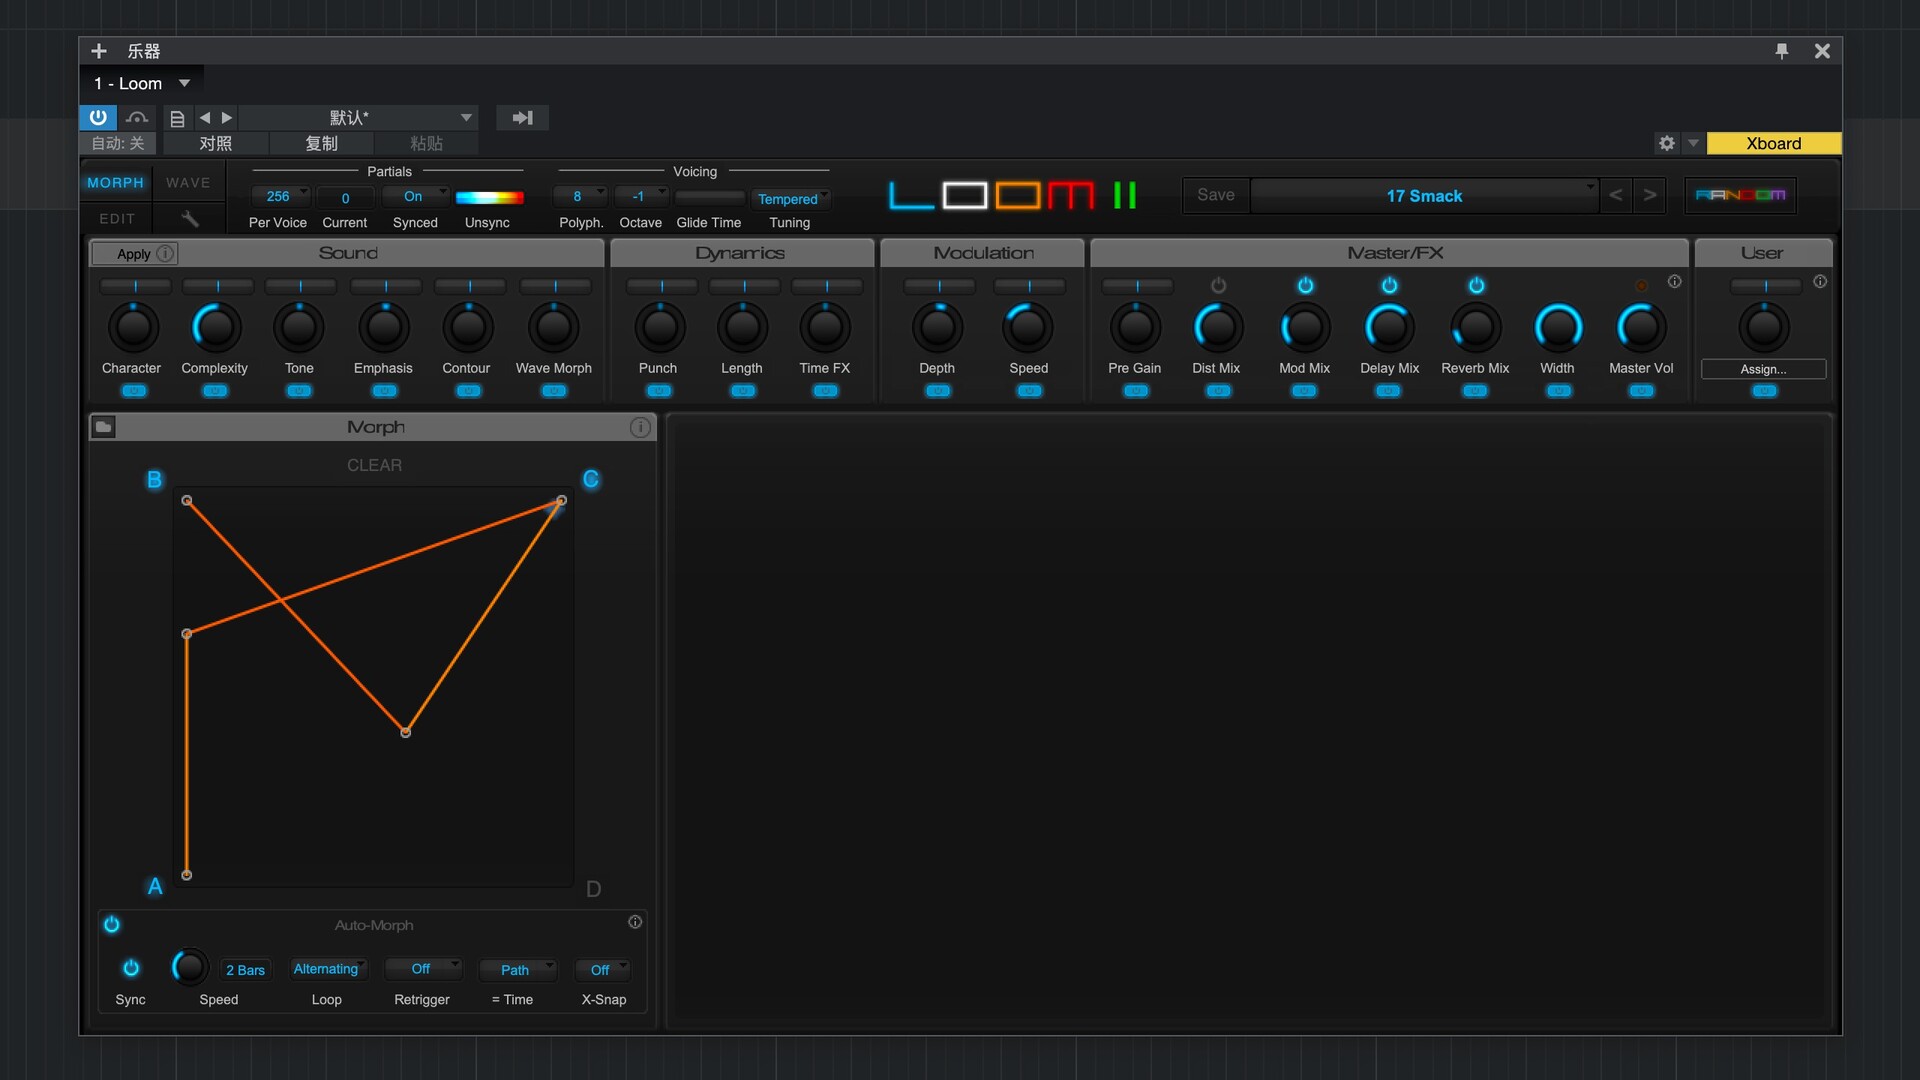Open the 17 Smack preset dropdown

point(1424,196)
